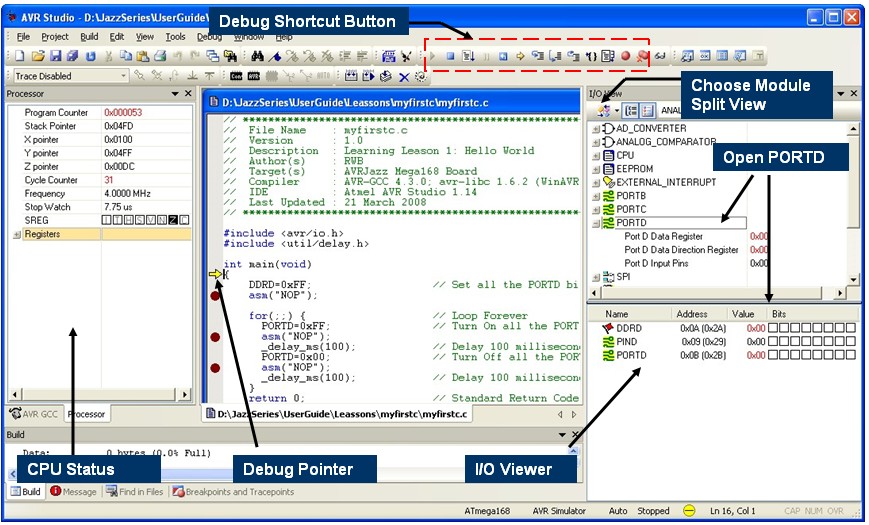Click the Copy icon in the toolbar
The width and height of the screenshot is (869, 525).
(126, 56)
